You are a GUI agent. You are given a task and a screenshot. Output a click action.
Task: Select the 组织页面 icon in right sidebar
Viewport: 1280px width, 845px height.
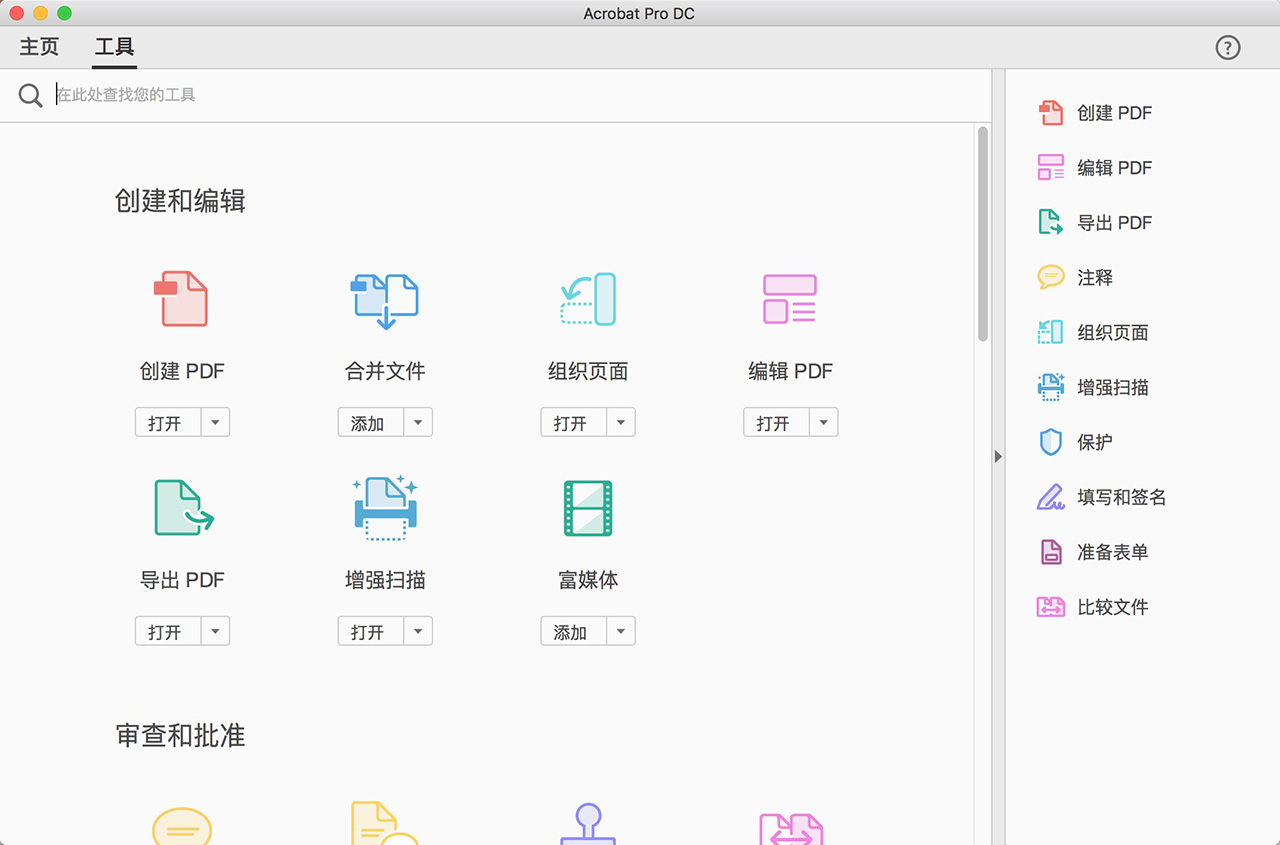pyautogui.click(x=1051, y=332)
